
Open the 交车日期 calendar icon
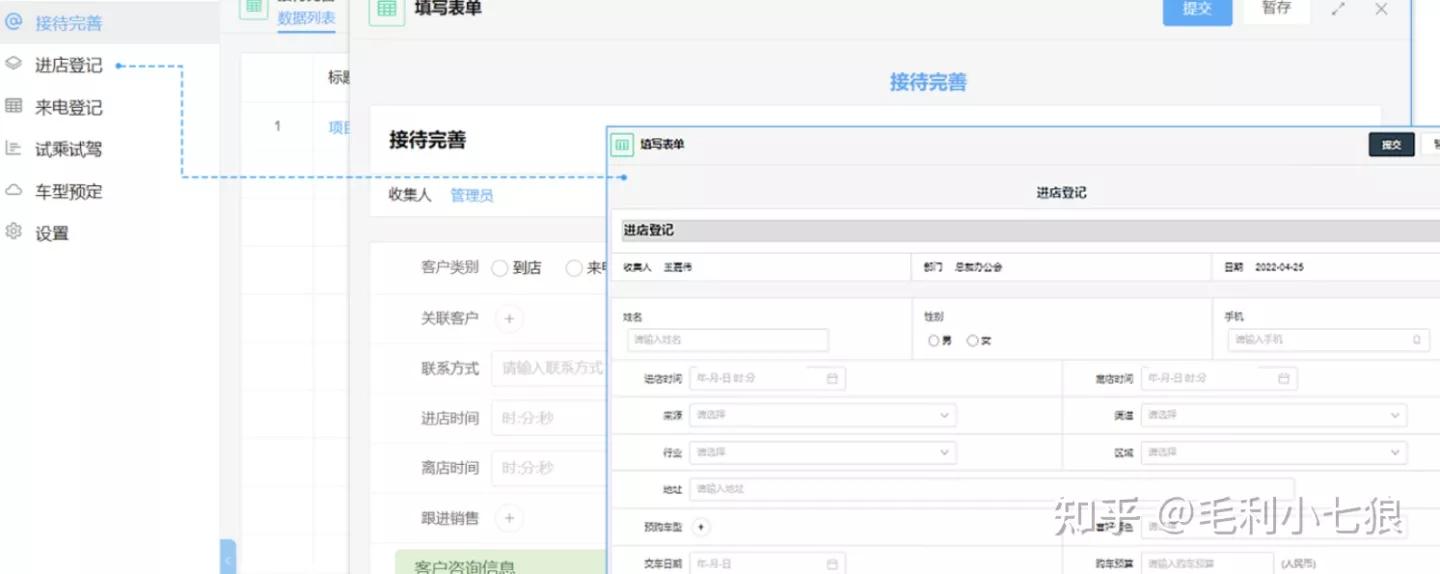(x=832, y=564)
